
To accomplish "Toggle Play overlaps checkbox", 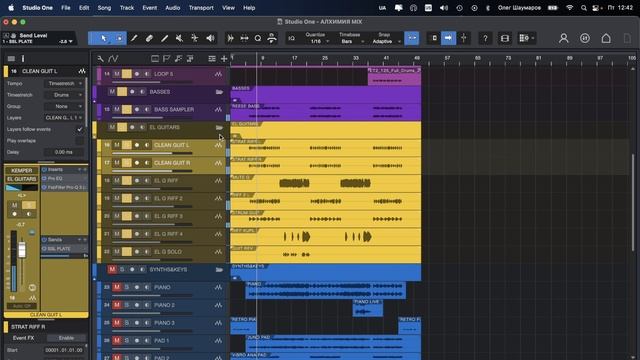I will tap(80, 140).
